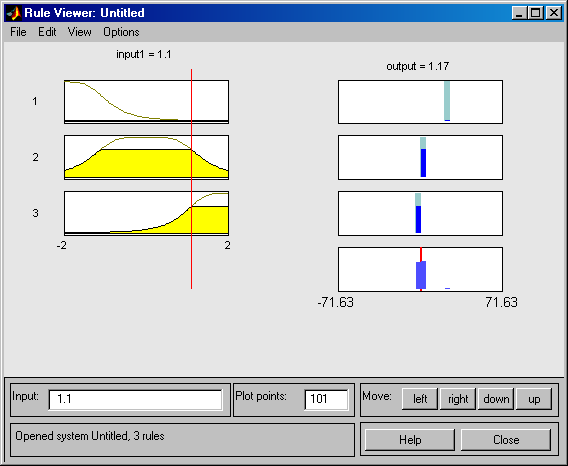Select rule 2 input1 membership plot
Viewport: 568px width, 466px height.
click(x=146, y=157)
